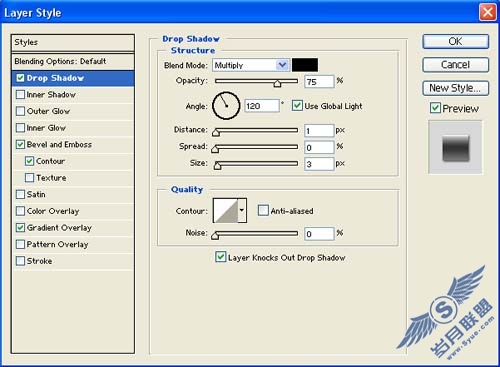Enable the Satin checkbox
This screenshot has height=367, width=500.
click(x=20, y=194)
